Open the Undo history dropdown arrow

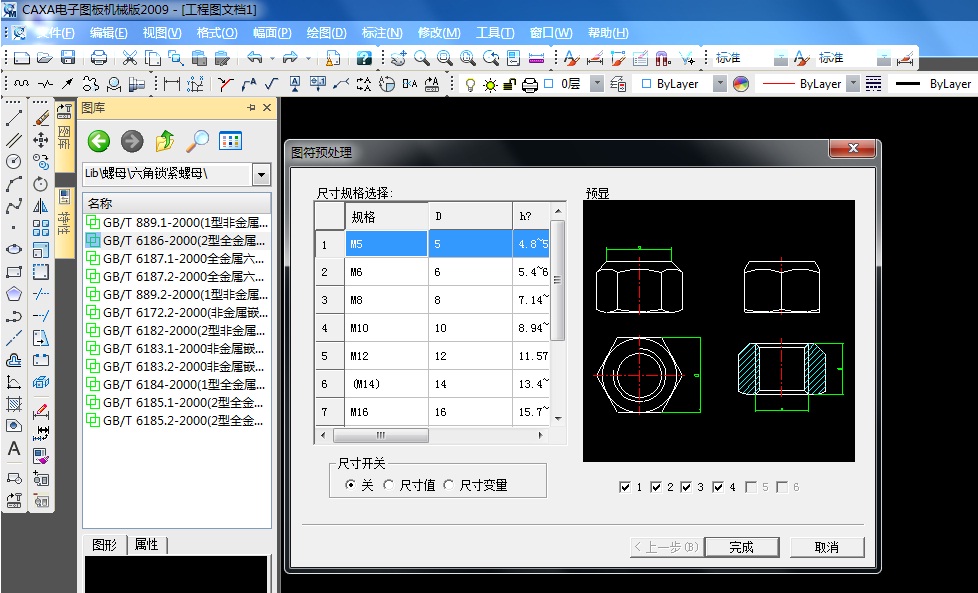272,58
